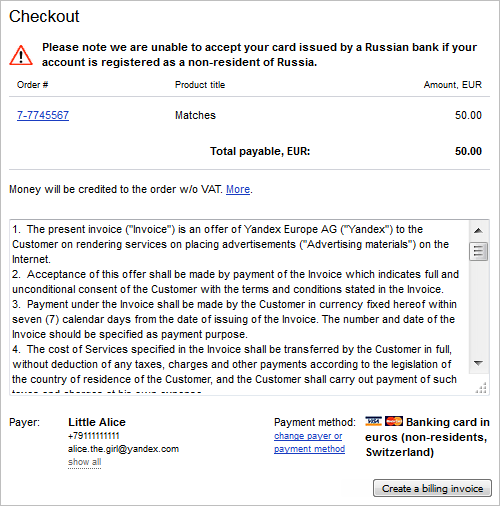Expand payer details with show all
Image resolution: width=500 pixels, height=506 pixels.
pyautogui.click(x=84, y=462)
